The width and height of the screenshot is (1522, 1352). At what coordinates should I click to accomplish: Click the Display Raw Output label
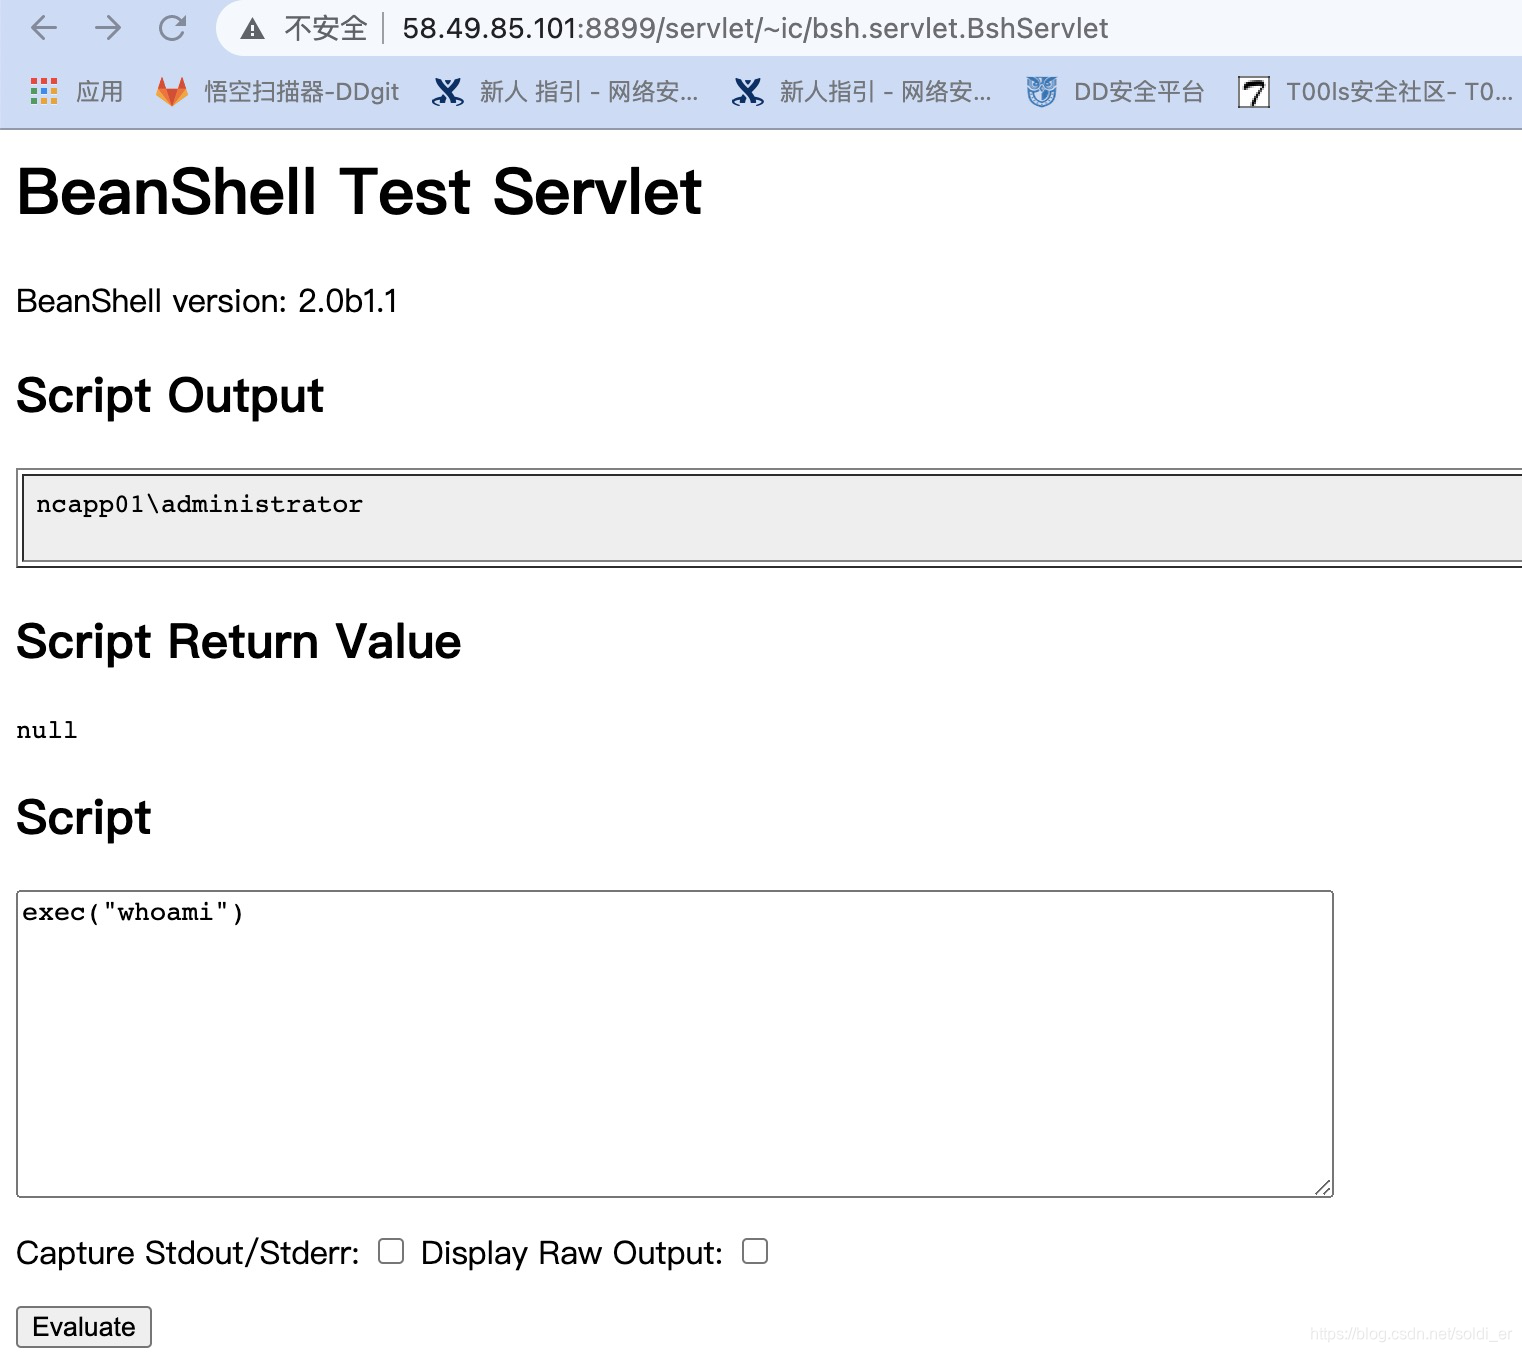coord(572,1253)
